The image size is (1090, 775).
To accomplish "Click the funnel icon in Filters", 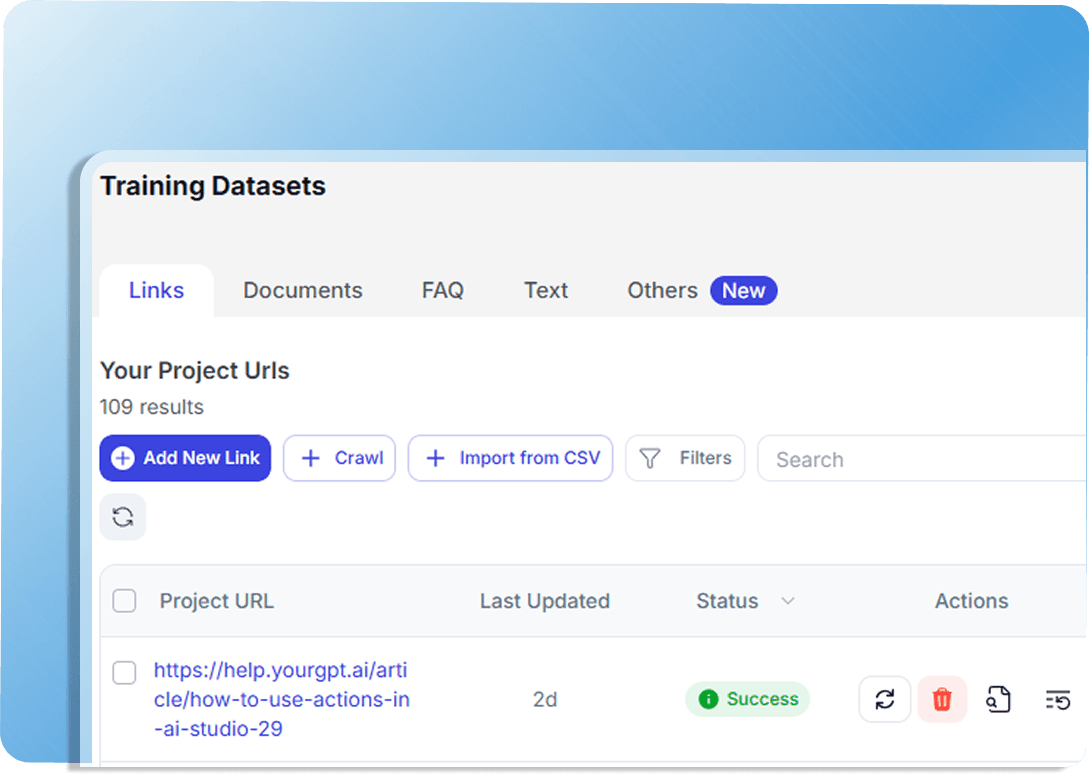I will [x=649, y=459].
